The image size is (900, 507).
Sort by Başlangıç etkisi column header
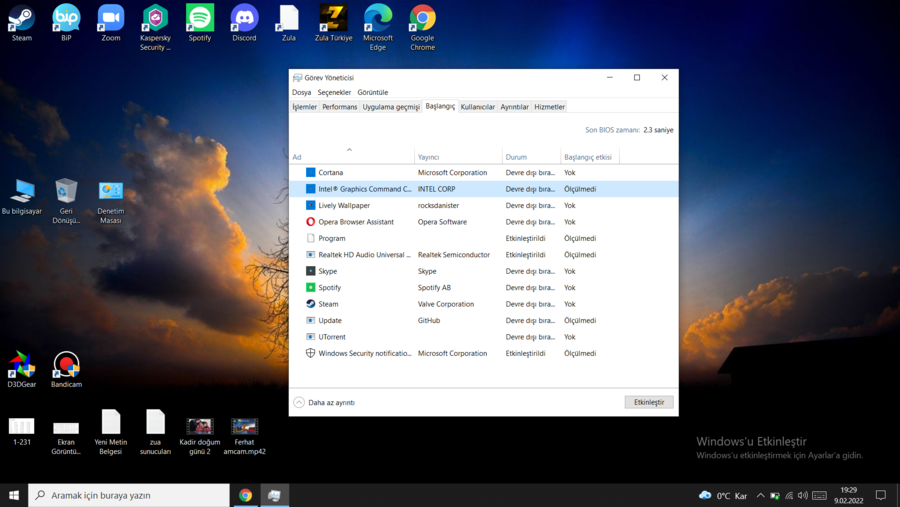pos(589,155)
